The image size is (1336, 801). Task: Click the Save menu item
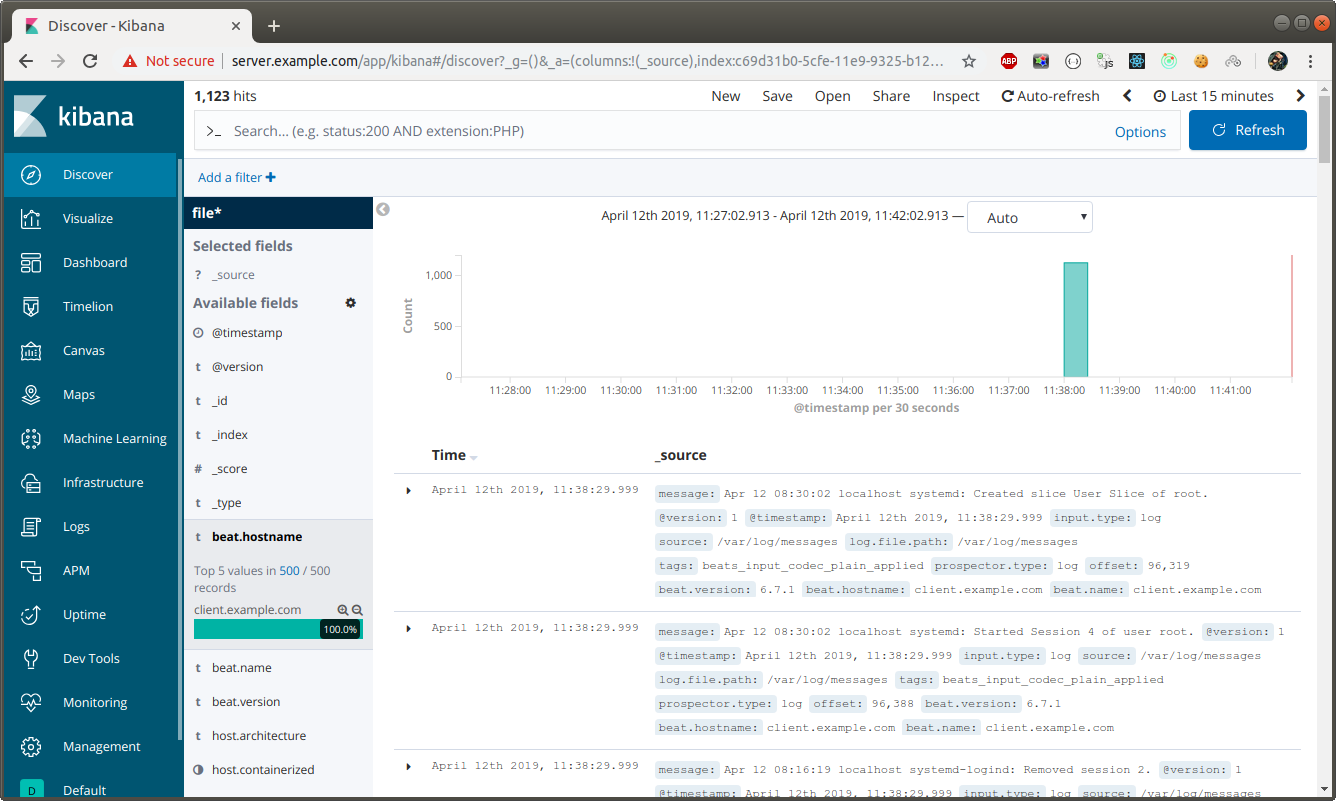tap(777, 96)
